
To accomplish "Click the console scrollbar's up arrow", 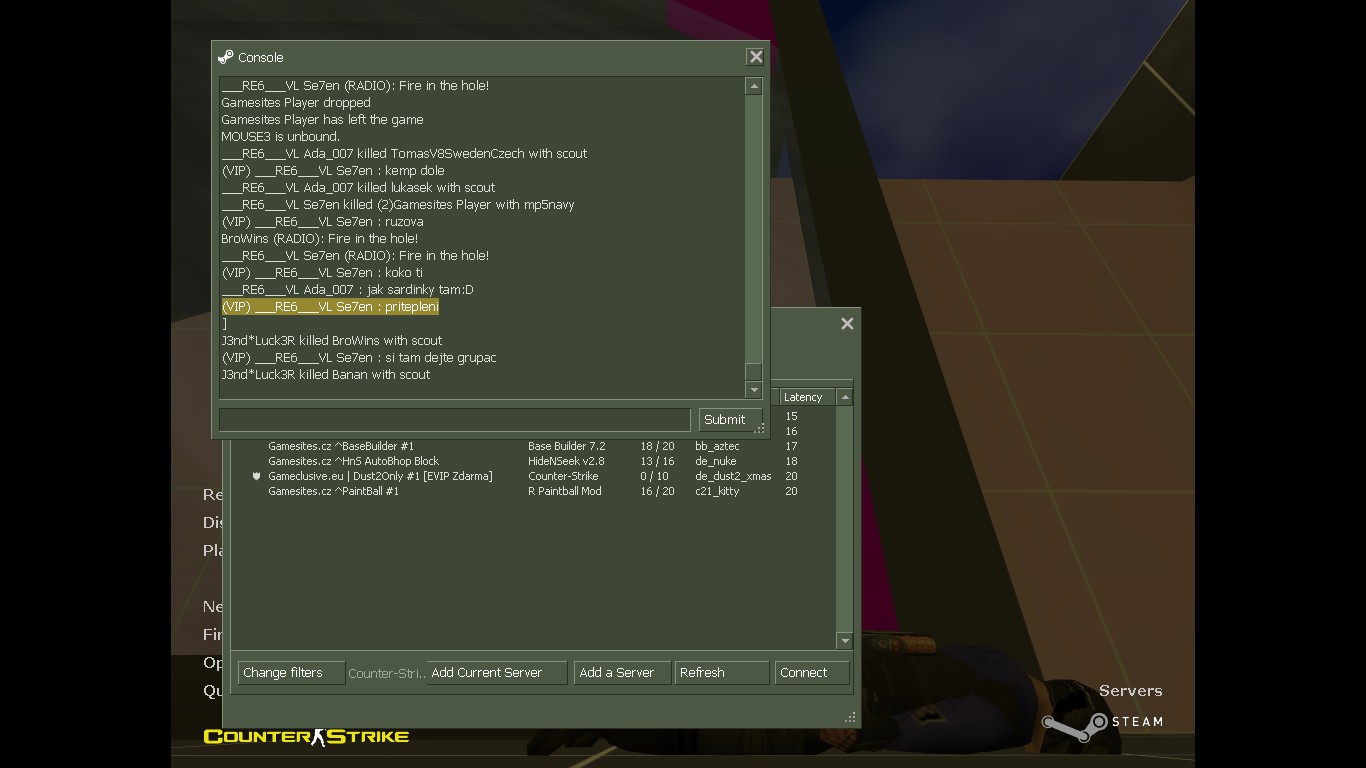I will tap(754, 87).
